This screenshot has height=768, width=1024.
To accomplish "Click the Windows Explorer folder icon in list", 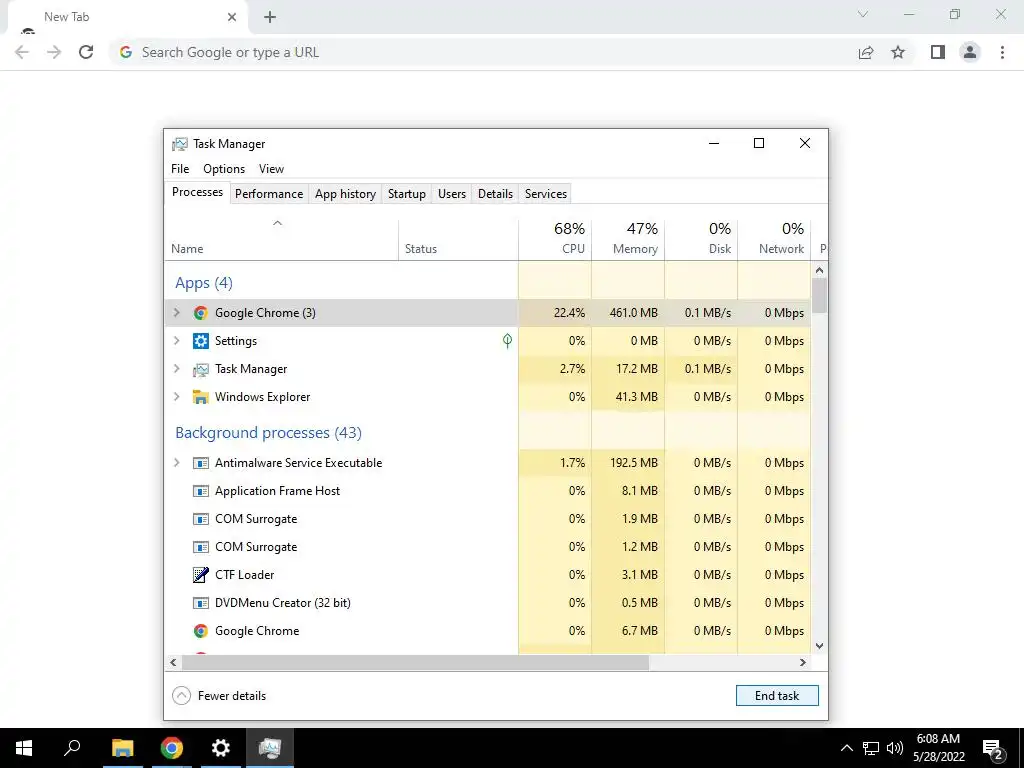I will pos(200,397).
